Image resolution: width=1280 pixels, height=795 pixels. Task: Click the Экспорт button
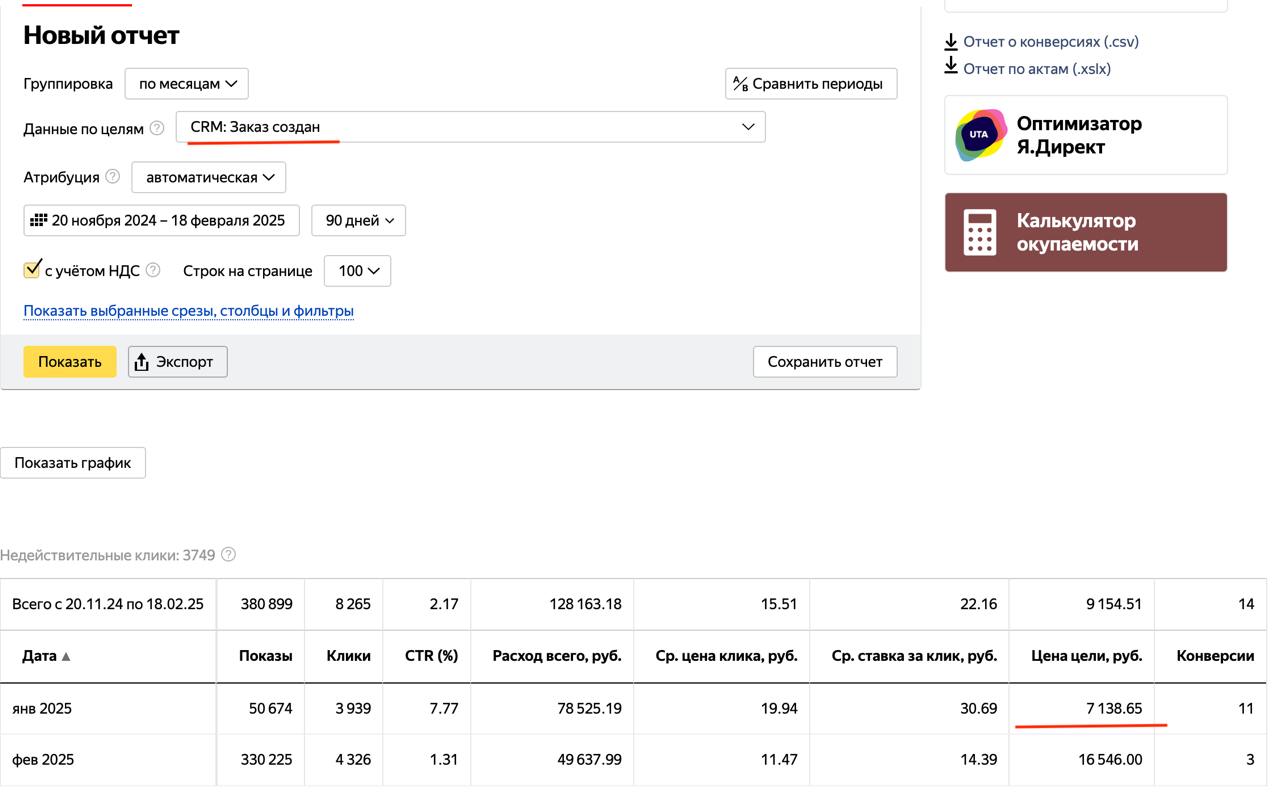coord(178,362)
